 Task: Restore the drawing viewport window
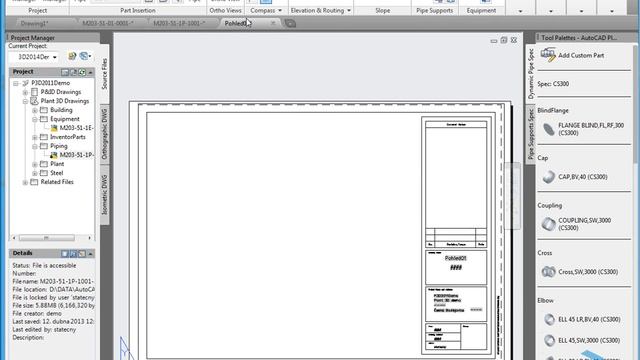[x=504, y=40]
